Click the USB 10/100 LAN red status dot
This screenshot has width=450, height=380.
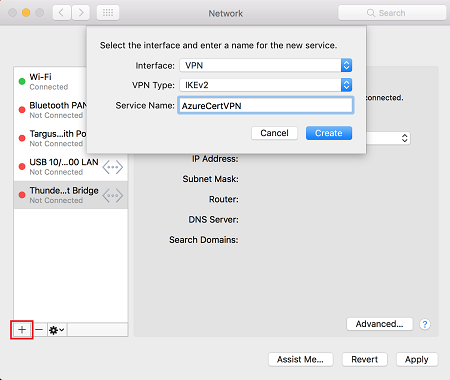[x=22, y=167]
